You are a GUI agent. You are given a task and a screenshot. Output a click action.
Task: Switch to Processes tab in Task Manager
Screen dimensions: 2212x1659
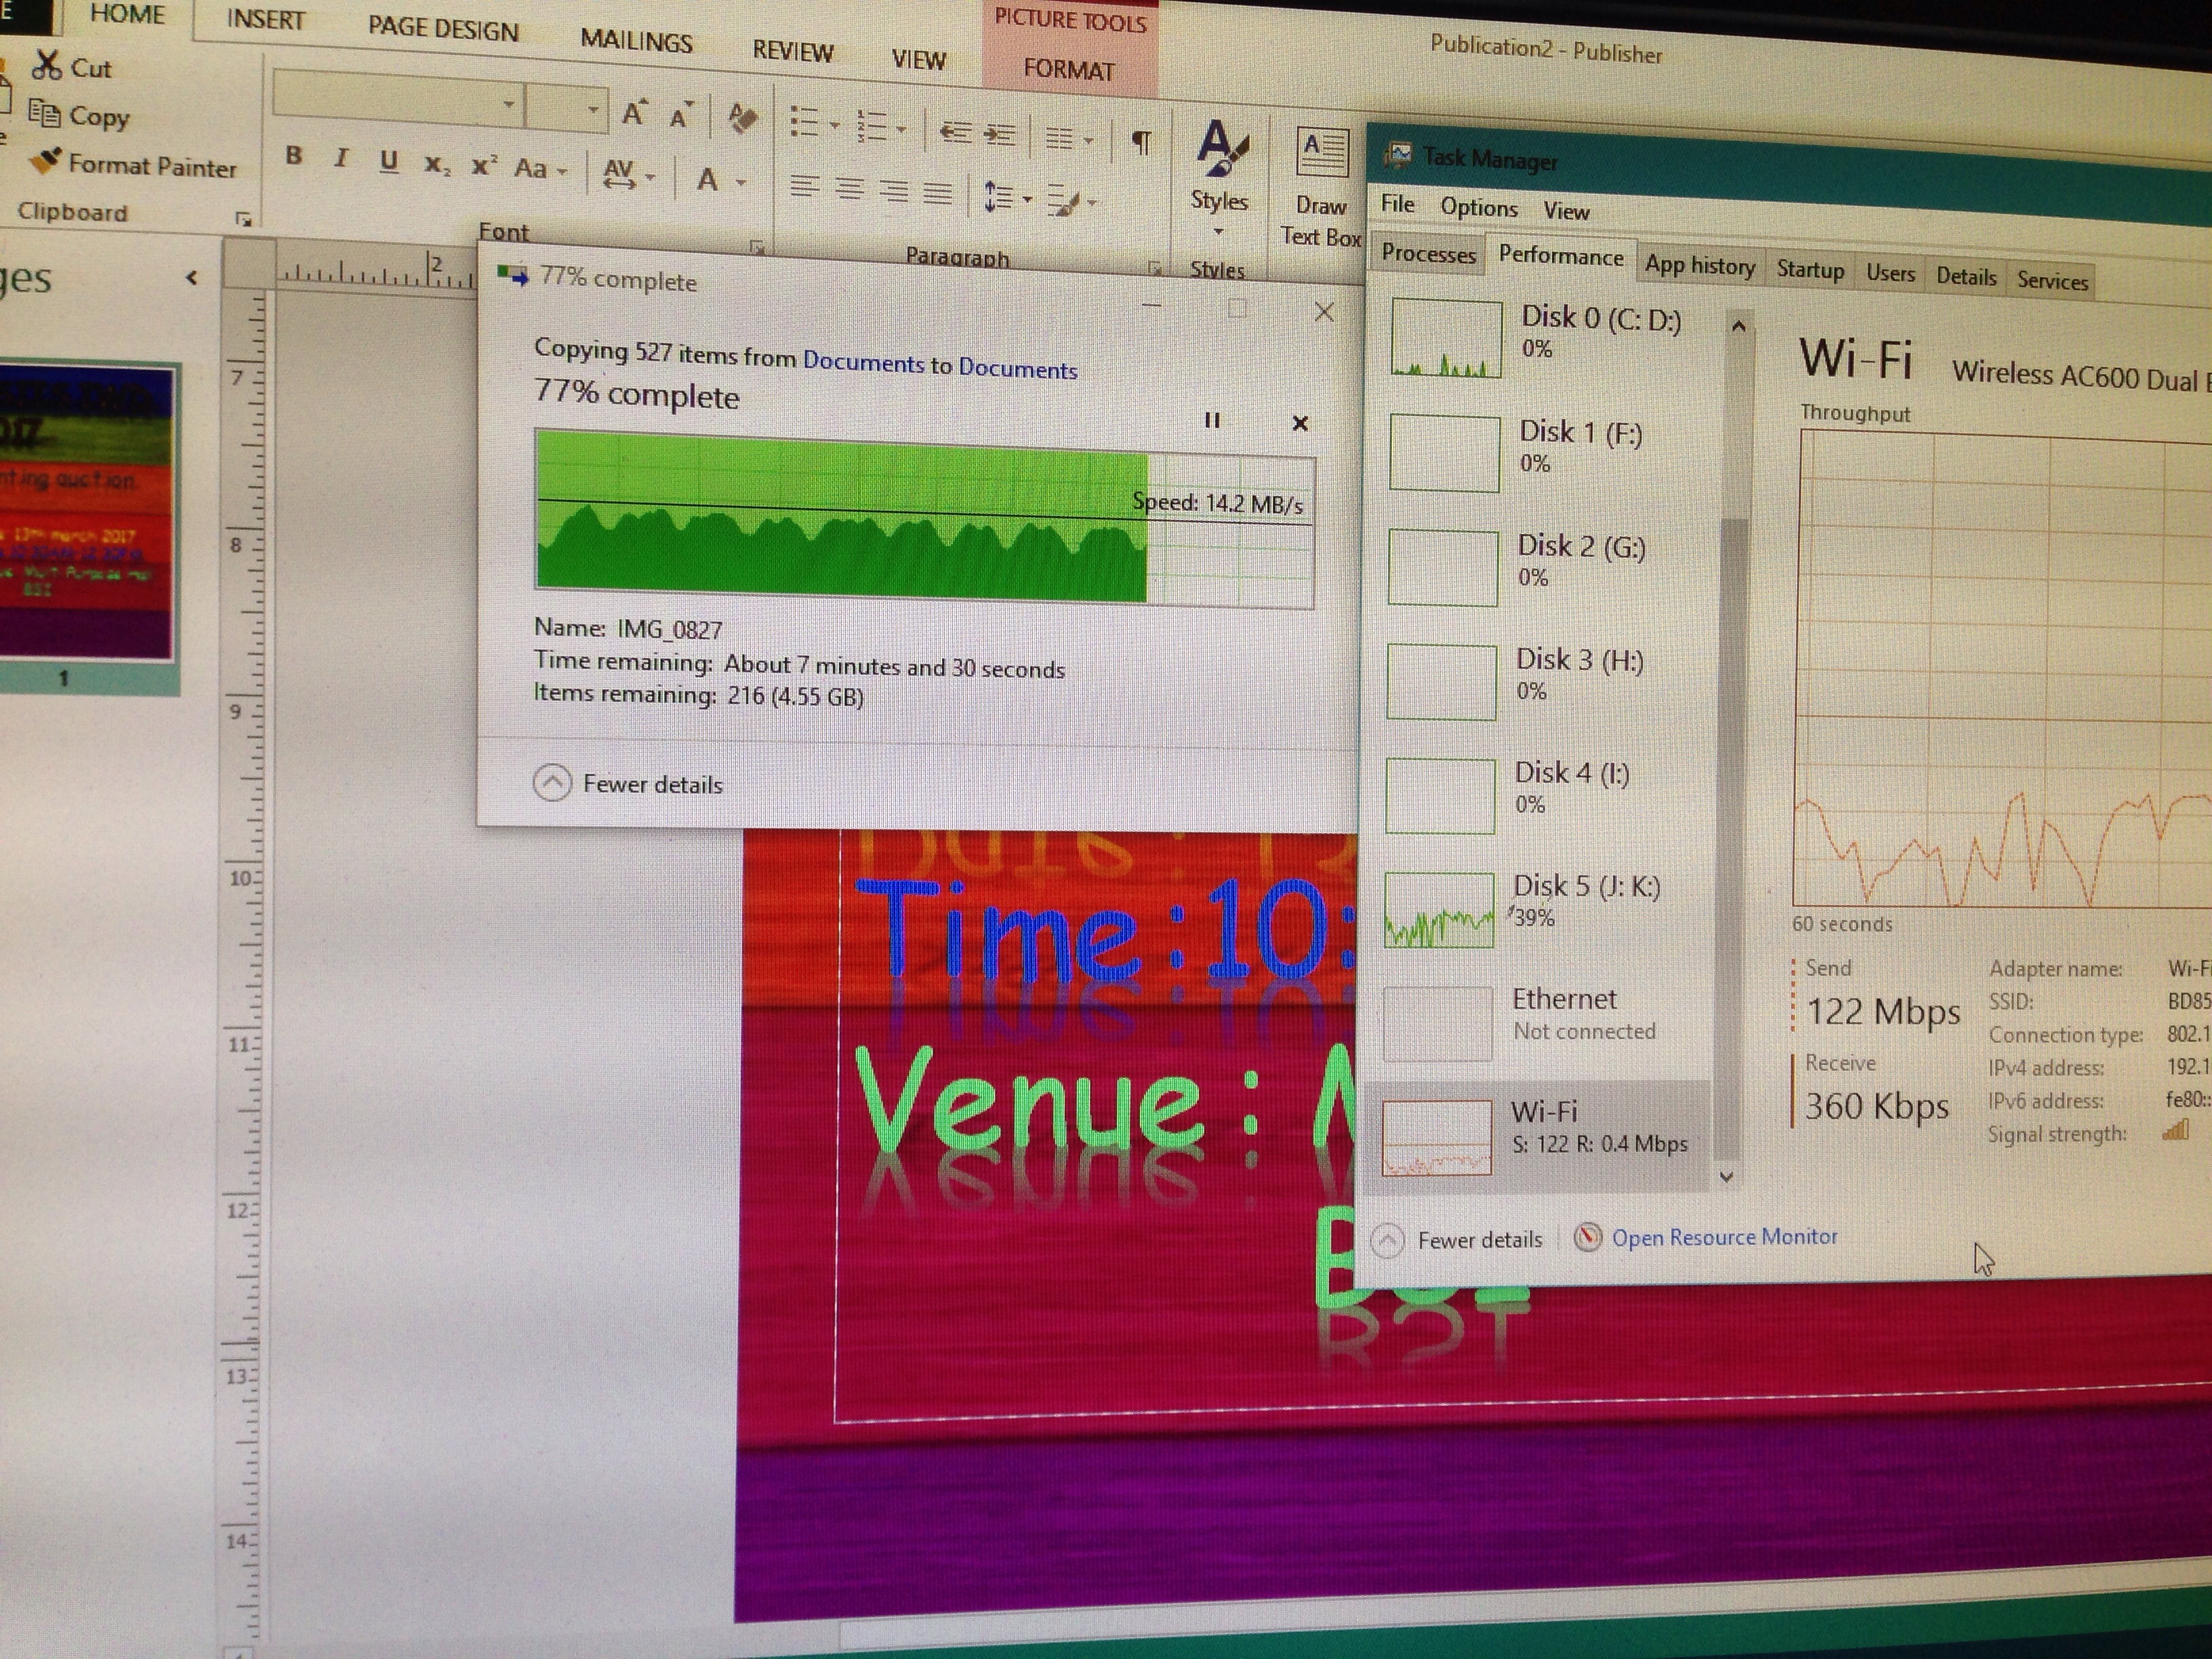(x=1428, y=254)
